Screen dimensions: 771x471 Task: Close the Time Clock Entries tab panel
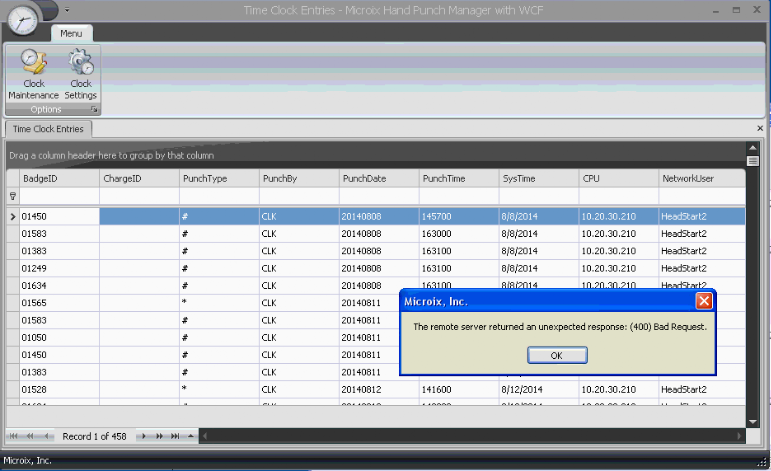point(760,129)
